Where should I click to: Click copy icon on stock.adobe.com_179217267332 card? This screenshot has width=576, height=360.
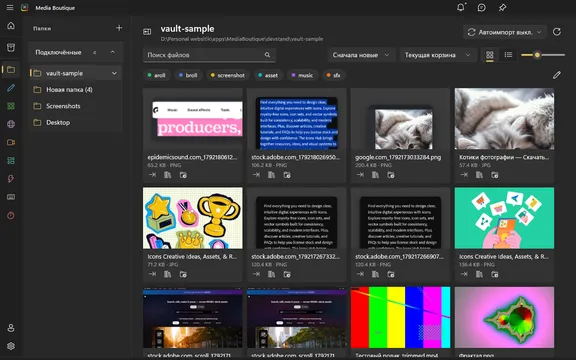[x=271, y=274]
